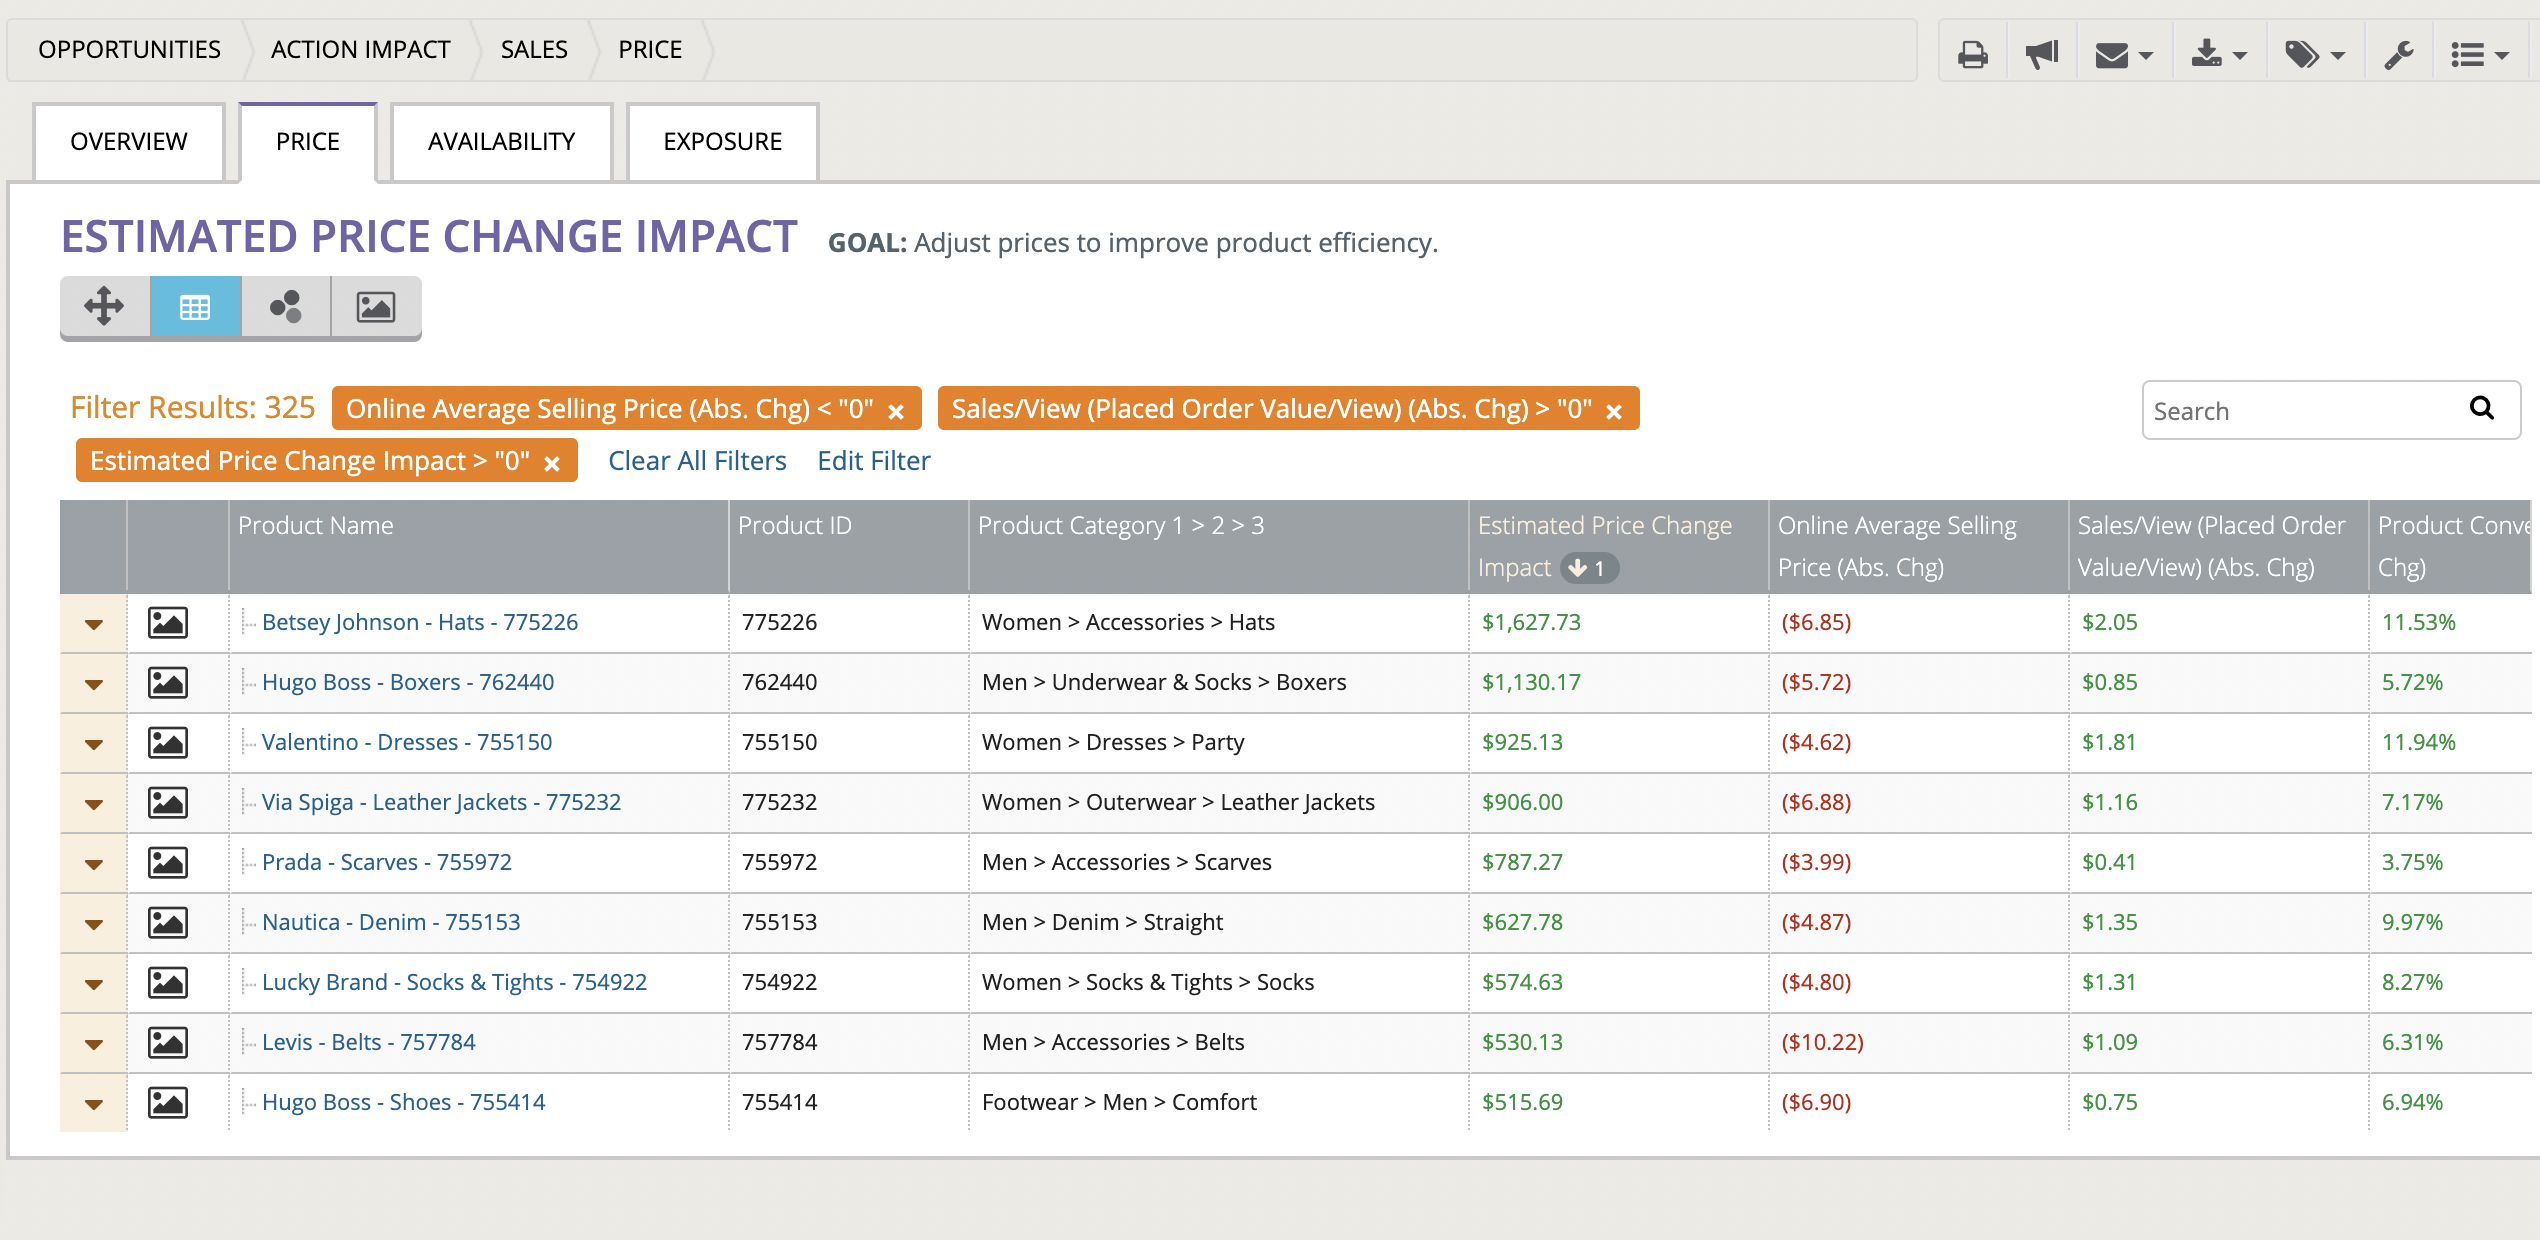Show image for Hugo Boss Shoes row
2540x1240 pixels.
pos(168,1102)
